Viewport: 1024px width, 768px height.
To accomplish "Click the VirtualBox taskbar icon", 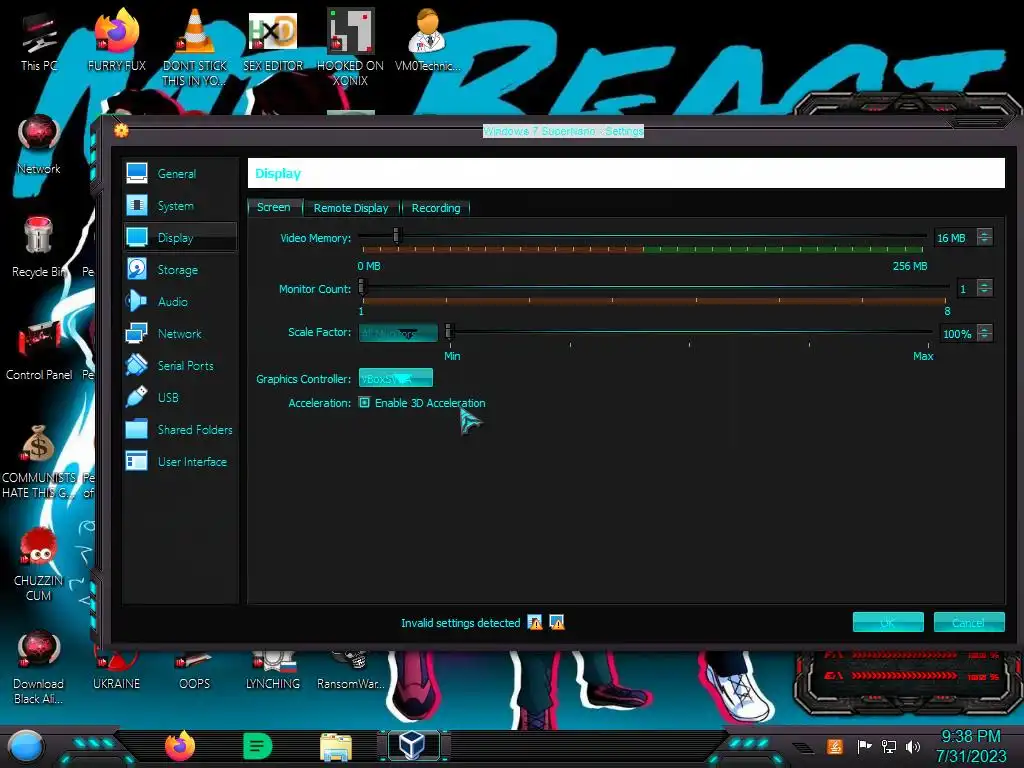I will click(413, 745).
